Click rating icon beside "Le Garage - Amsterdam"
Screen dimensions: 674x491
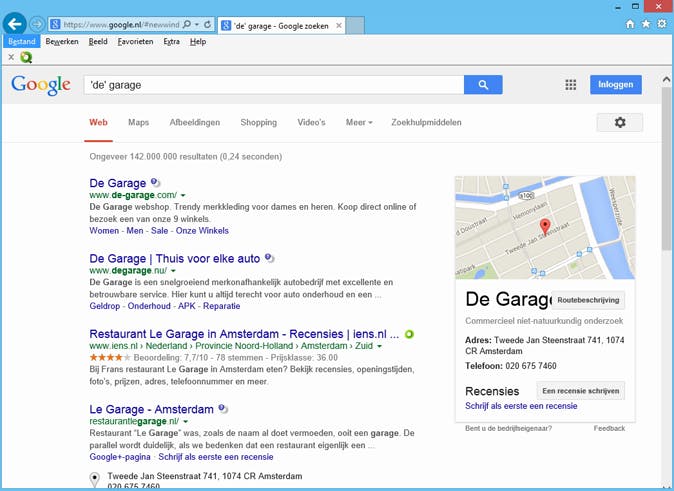223,409
